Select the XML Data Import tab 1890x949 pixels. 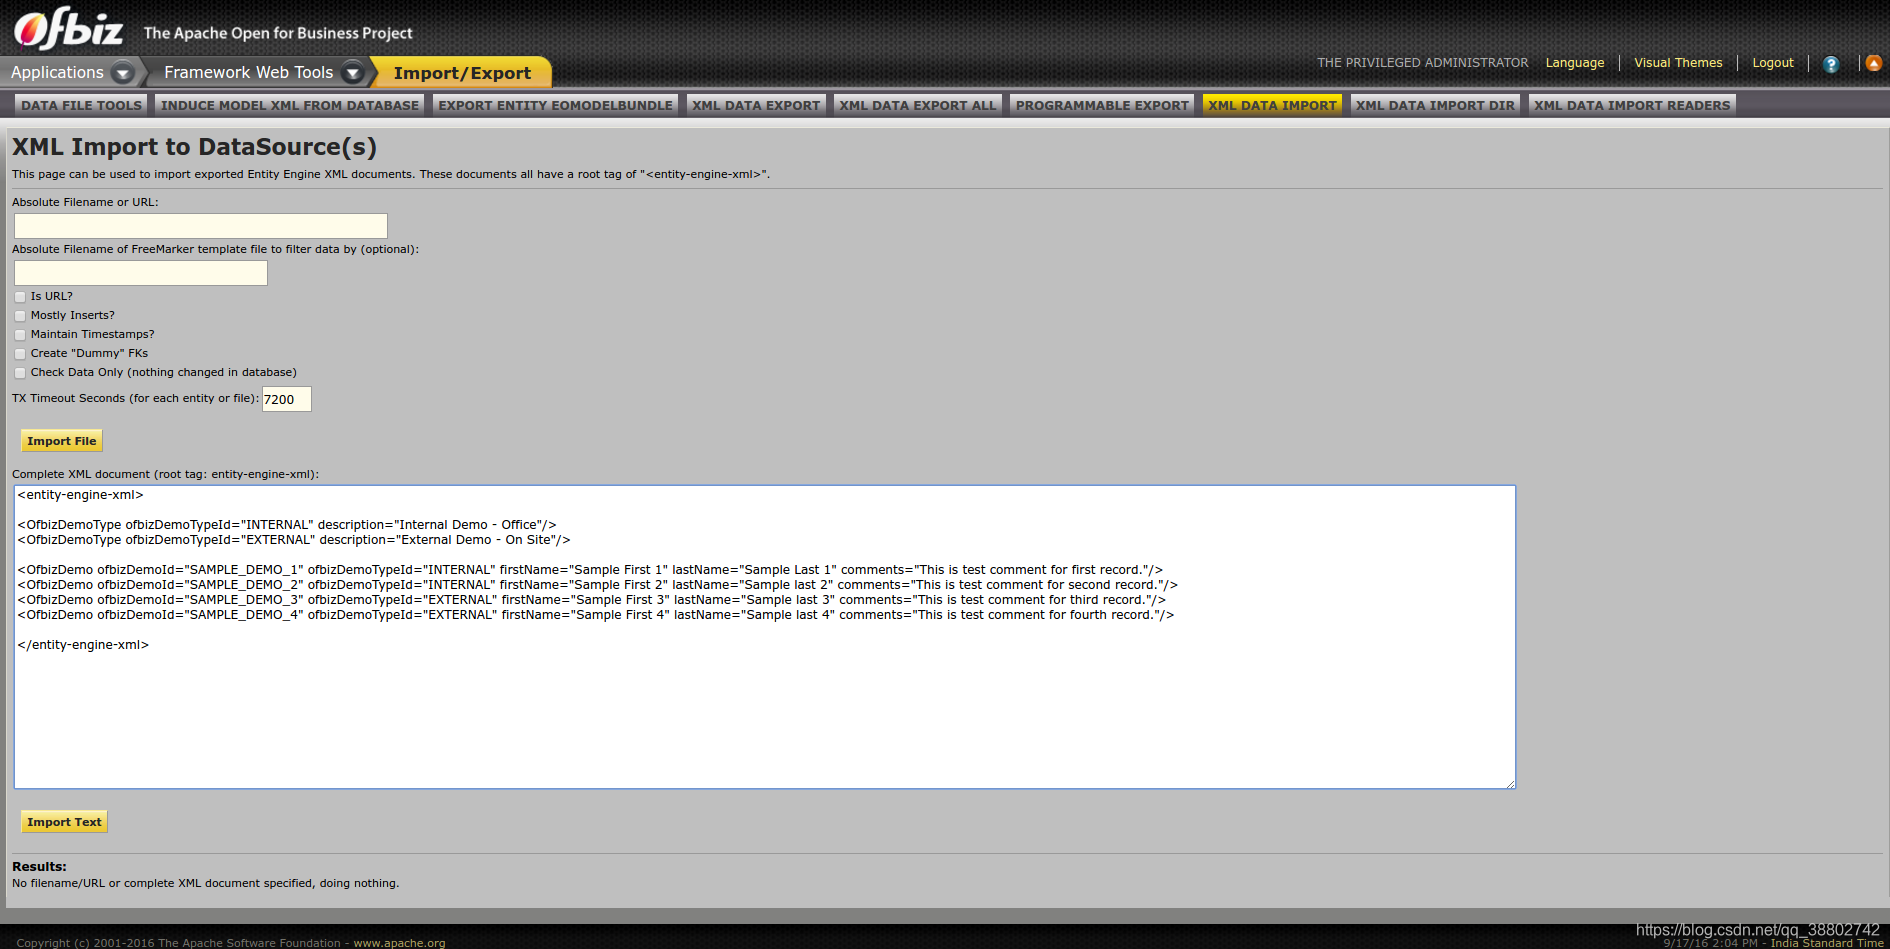(x=1272, y=105)
